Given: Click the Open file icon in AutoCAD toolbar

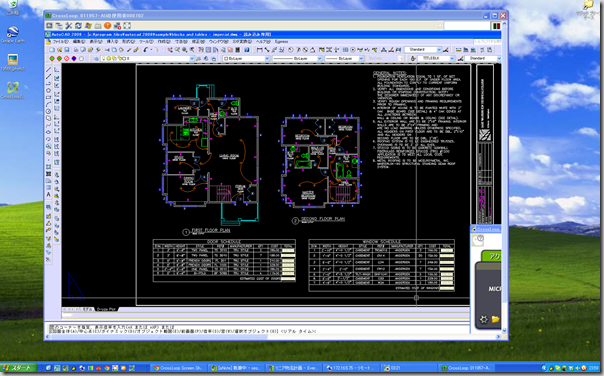Looking at the screenshot, I should point(60,50).
